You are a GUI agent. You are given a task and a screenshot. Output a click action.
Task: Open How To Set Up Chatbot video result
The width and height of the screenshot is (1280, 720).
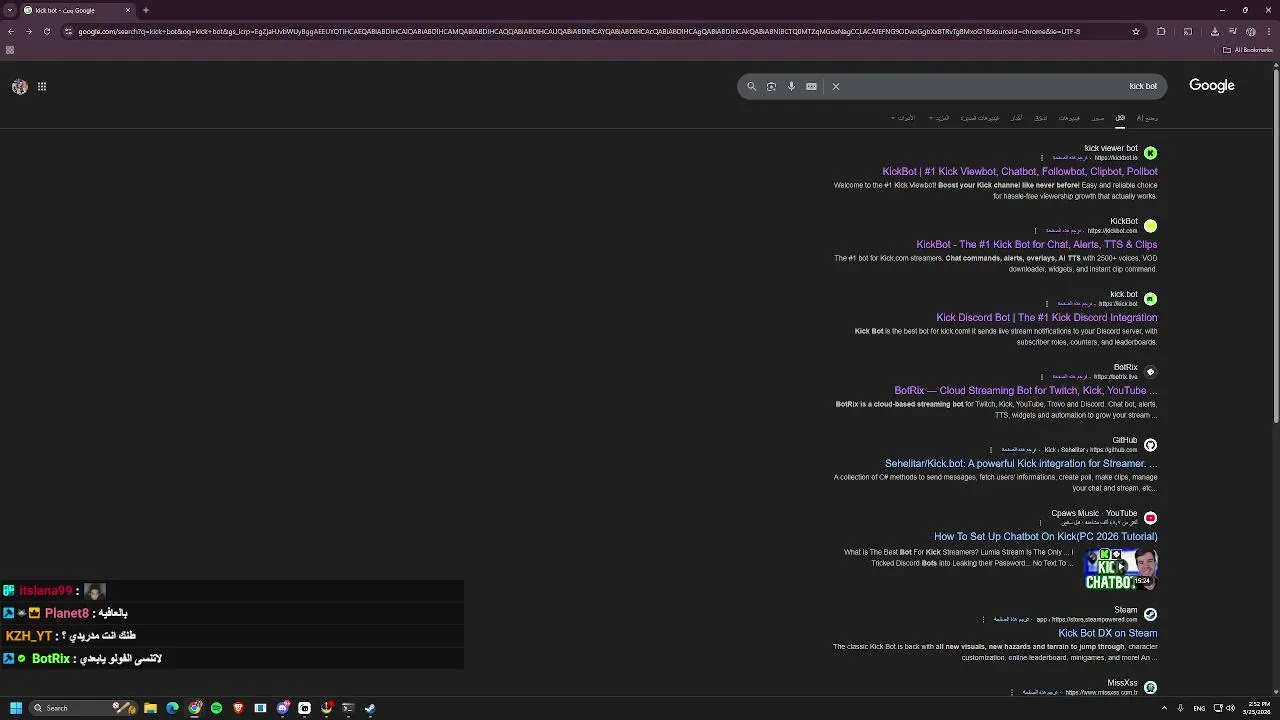coord(1046,537)
